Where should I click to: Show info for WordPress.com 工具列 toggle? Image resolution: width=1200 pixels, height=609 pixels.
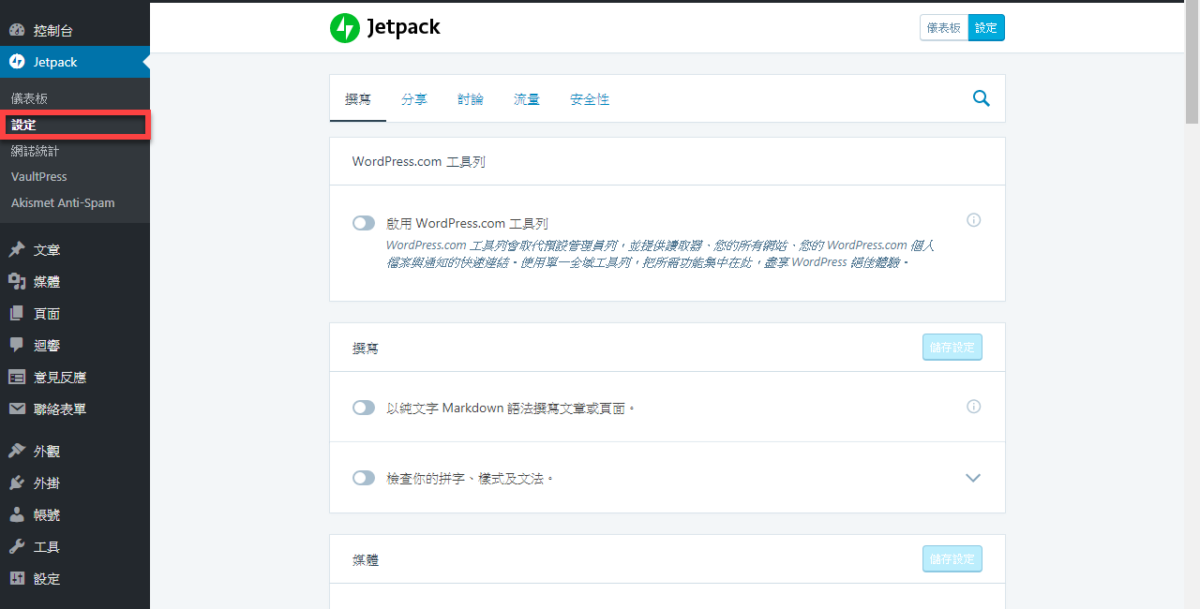pyautogui.click(x=974, y=220)
